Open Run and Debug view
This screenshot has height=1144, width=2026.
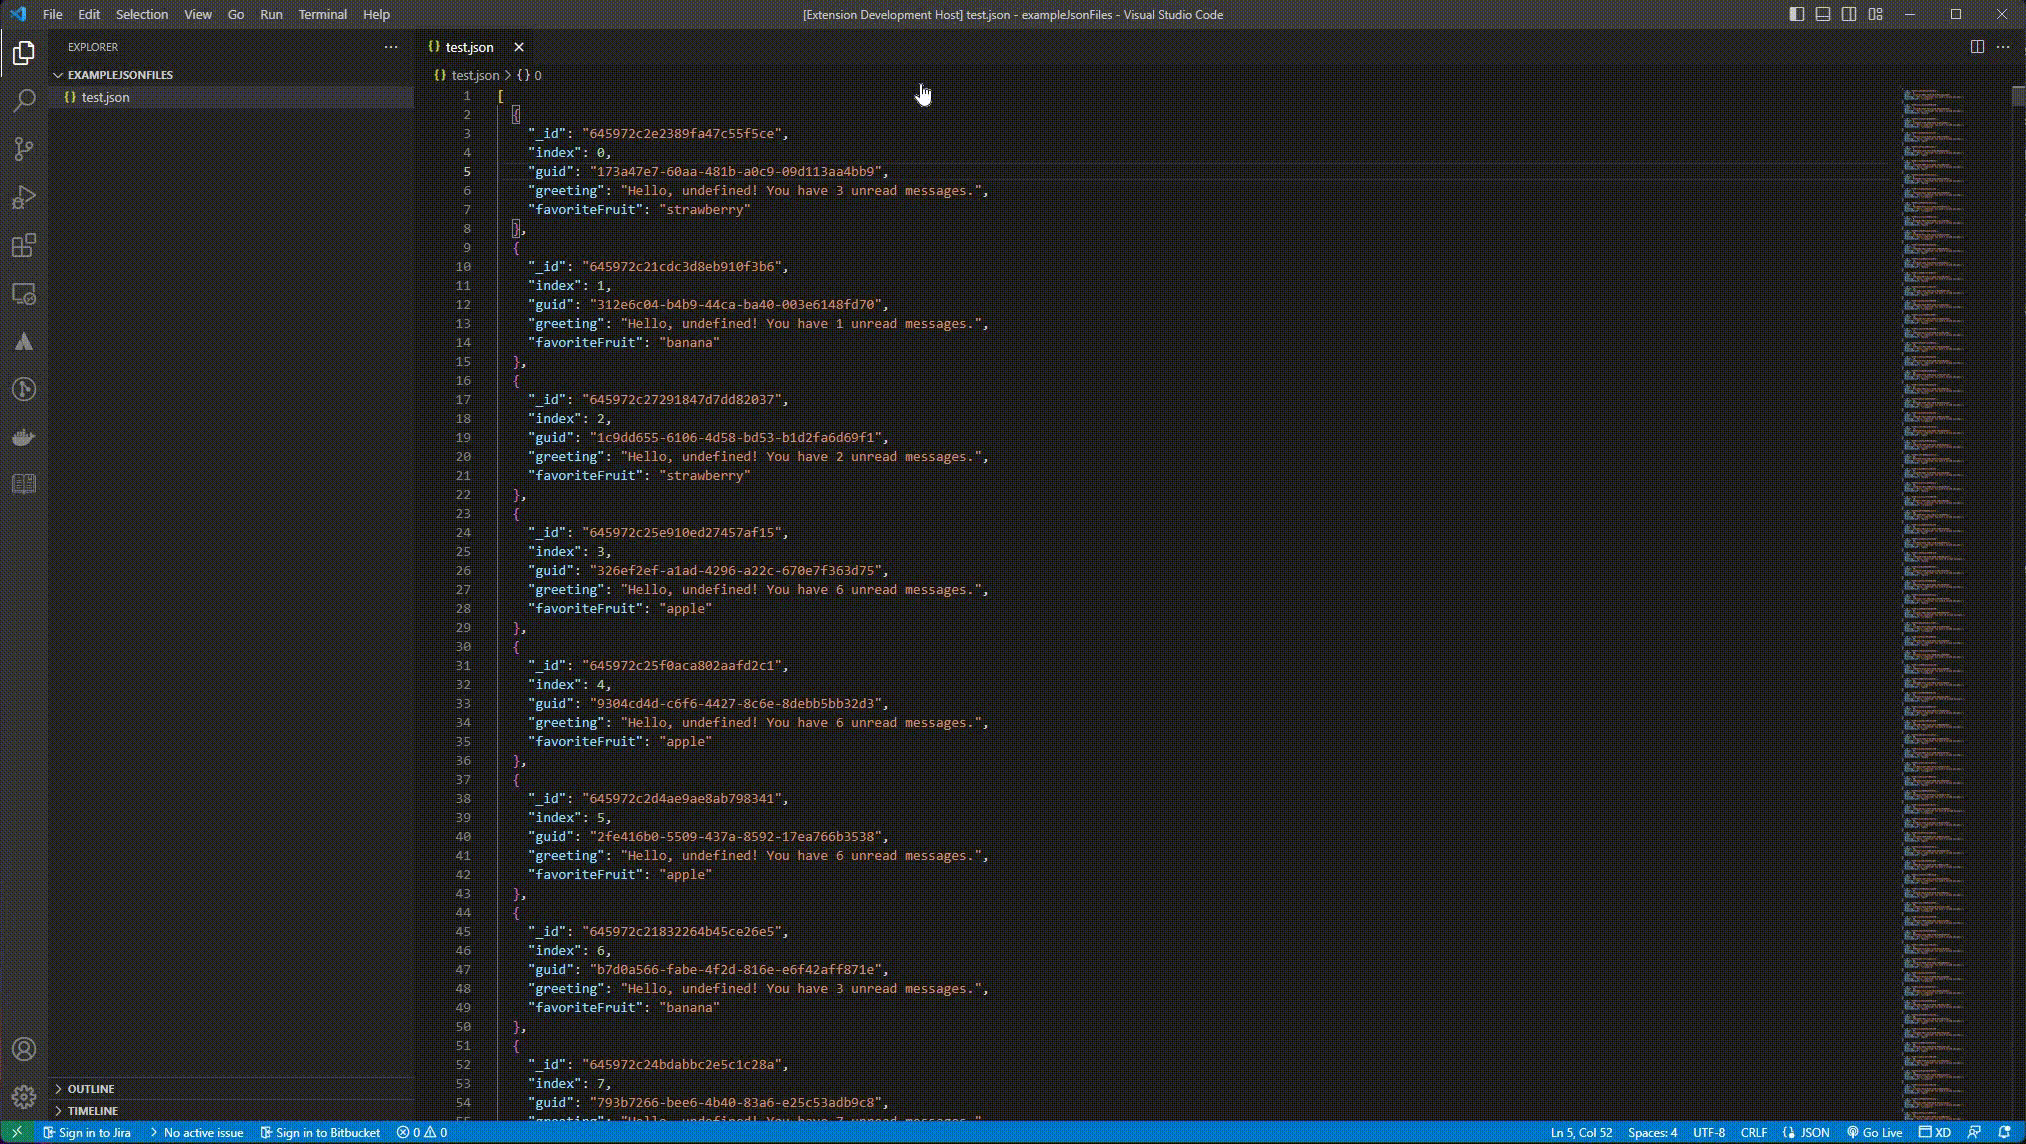point(24,197)
